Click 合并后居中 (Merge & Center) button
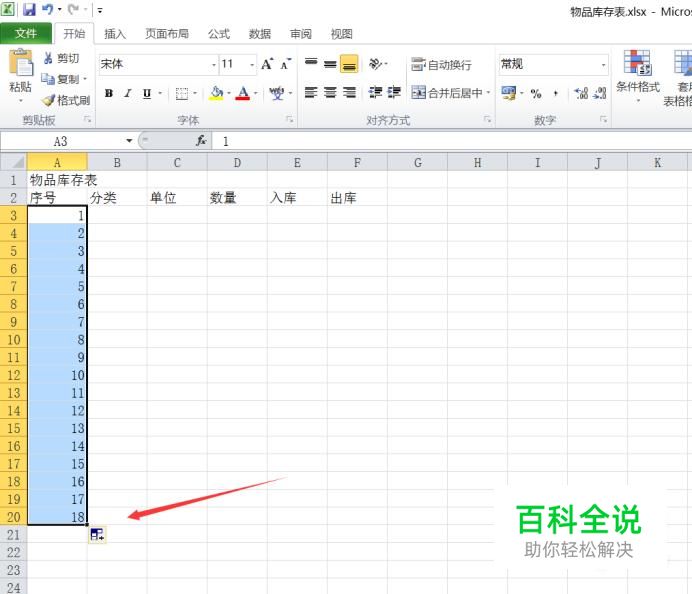This screenshot has width=692, height=594. pos(447,93)
